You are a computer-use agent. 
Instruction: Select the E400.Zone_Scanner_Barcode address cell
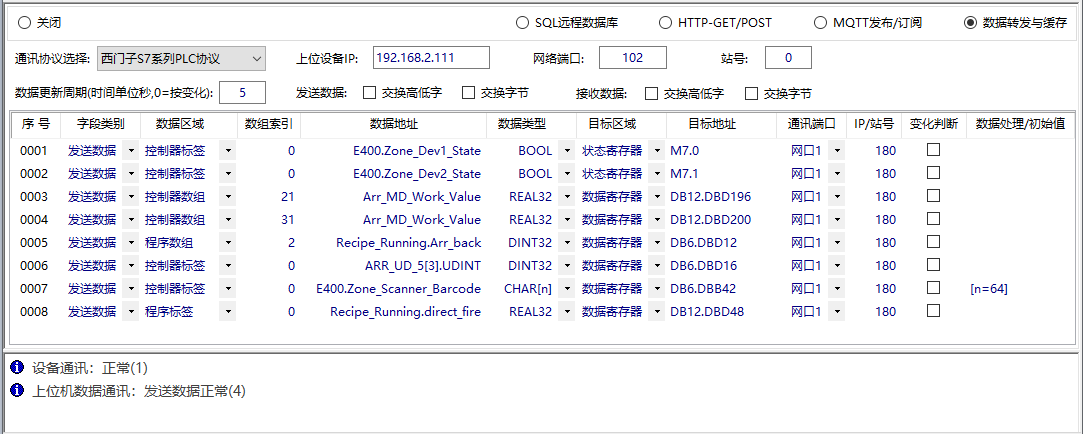[398, 289]
